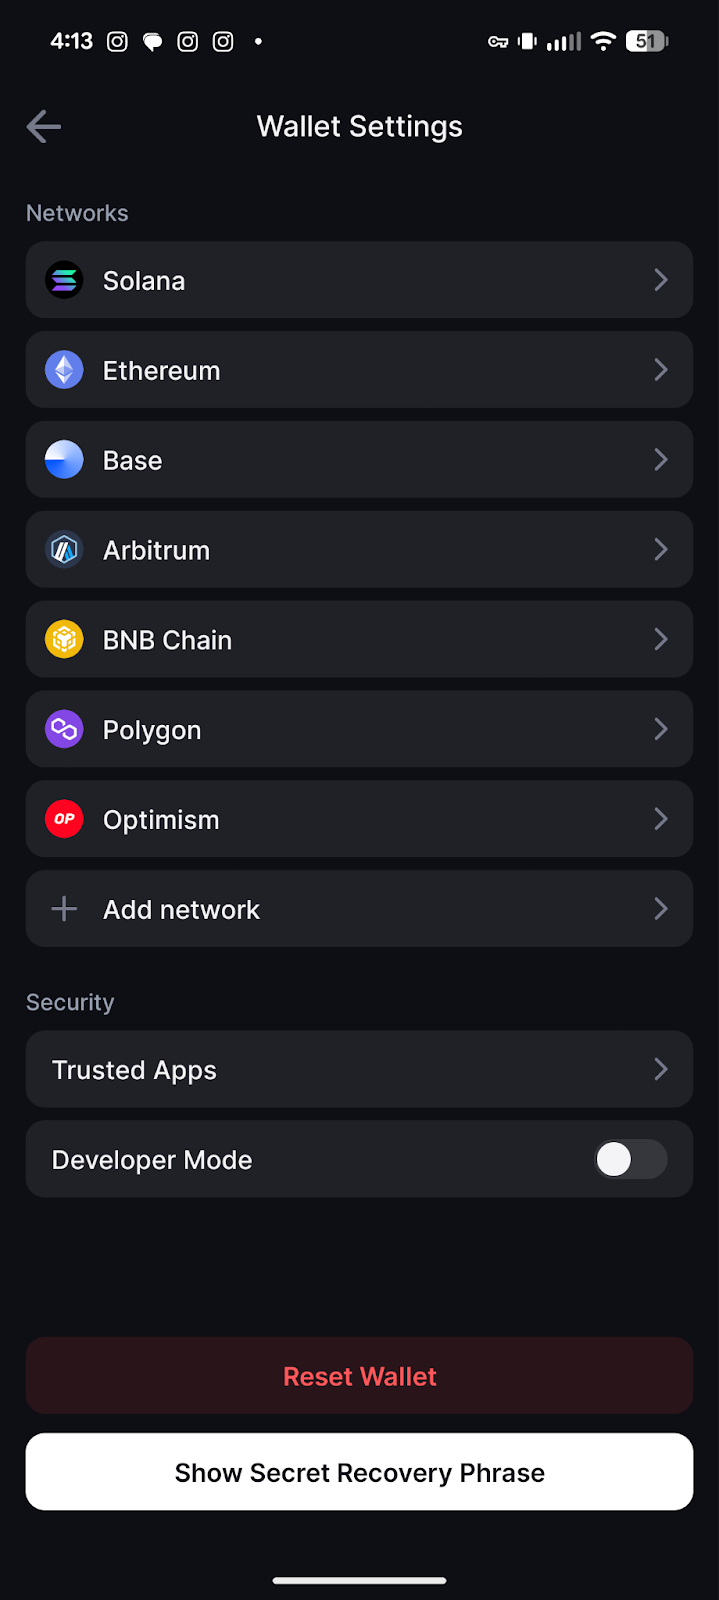The image size is (719, 1600).
Task: Open the Ethereum network label
Action: tap(161, 371)
